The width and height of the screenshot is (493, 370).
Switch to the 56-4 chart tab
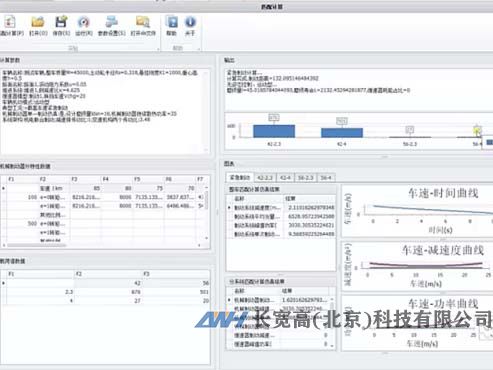click(326, 178)
